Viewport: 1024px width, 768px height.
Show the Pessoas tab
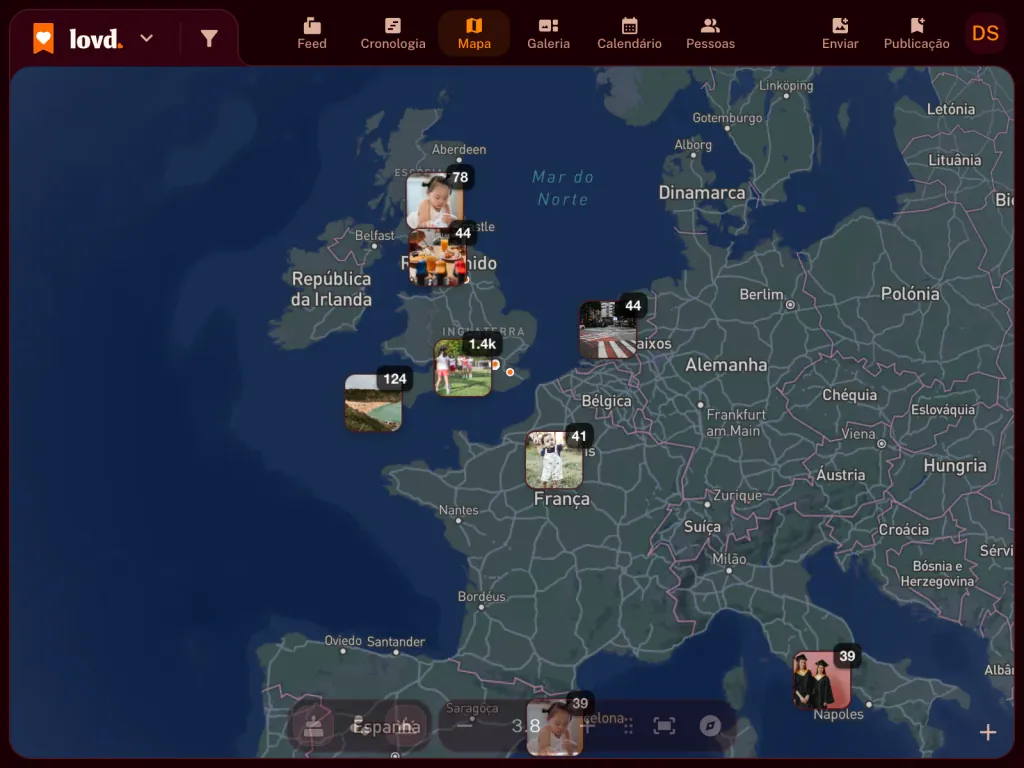[711, 34]
